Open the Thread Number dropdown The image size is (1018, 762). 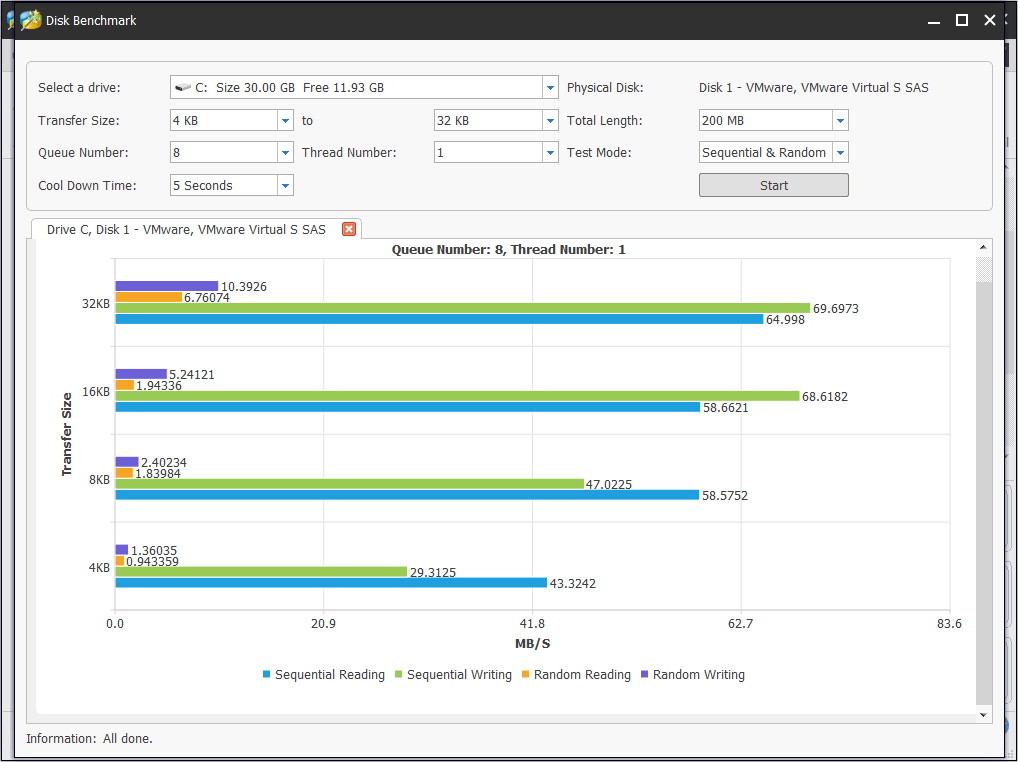click(x=550, y=153)
